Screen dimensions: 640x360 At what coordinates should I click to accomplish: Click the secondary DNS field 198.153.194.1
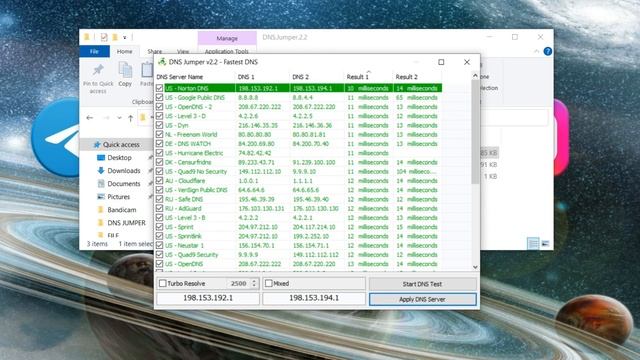[314, 298]
